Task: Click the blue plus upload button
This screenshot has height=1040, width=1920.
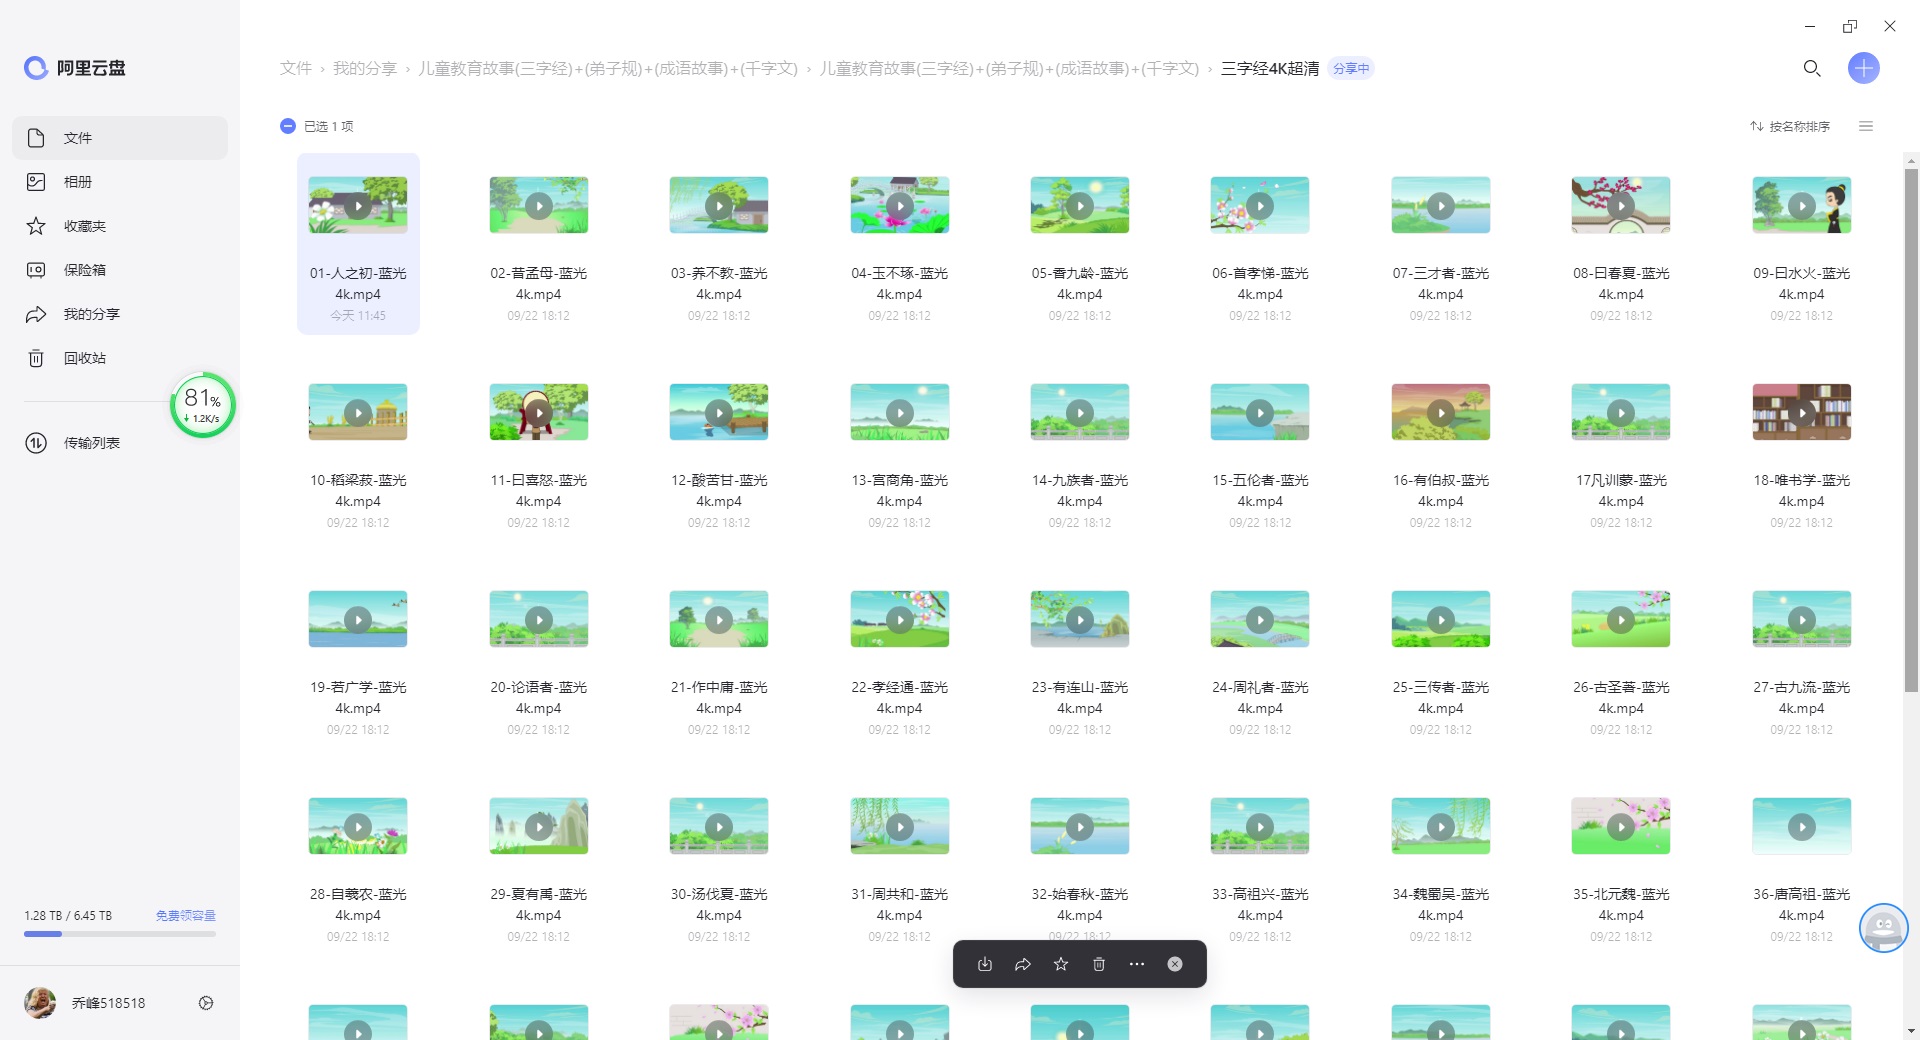Action: click(1863, 68)
